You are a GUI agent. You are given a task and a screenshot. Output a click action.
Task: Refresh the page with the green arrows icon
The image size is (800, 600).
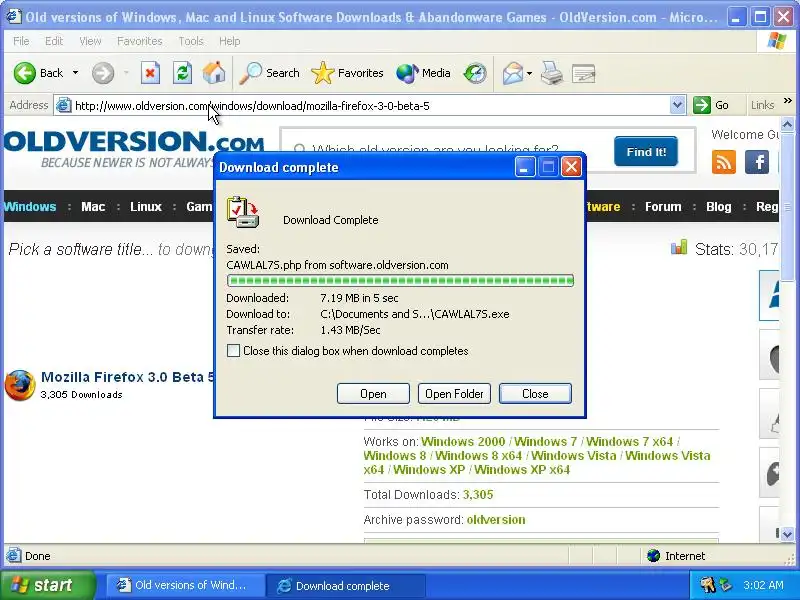(182, 73)
